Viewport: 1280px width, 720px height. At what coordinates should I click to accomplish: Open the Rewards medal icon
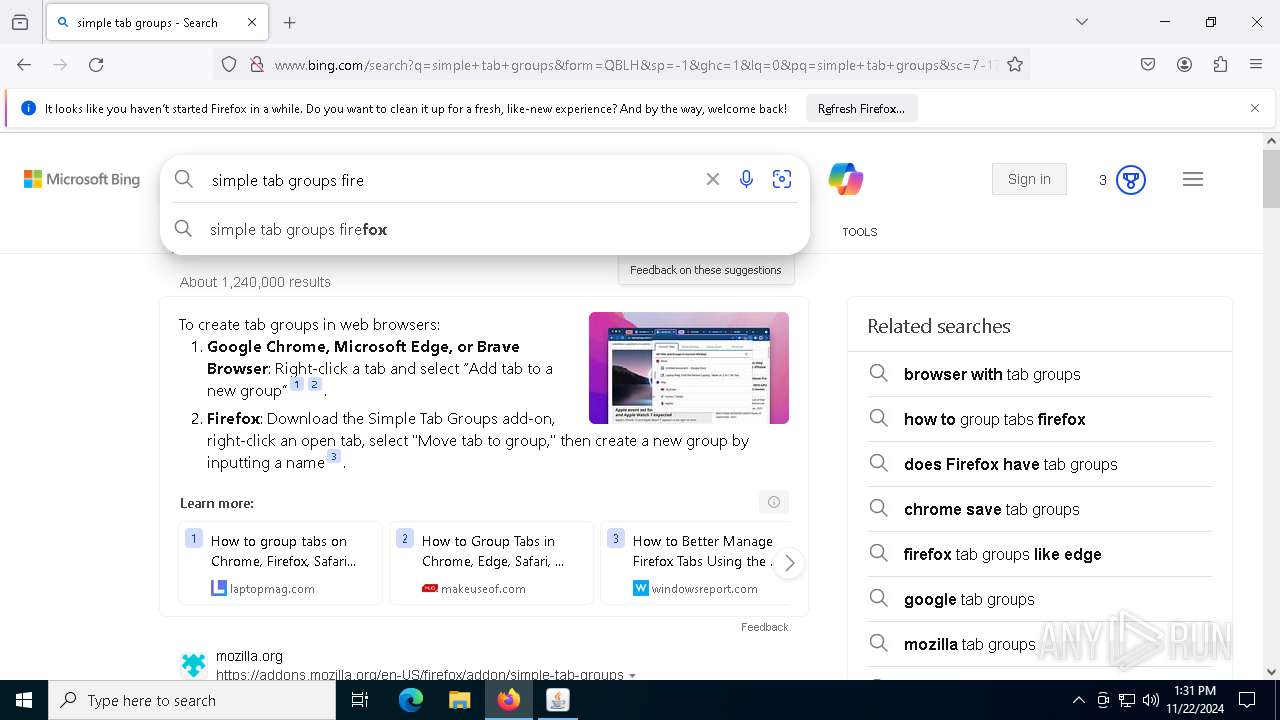[x=1131, y=180]
